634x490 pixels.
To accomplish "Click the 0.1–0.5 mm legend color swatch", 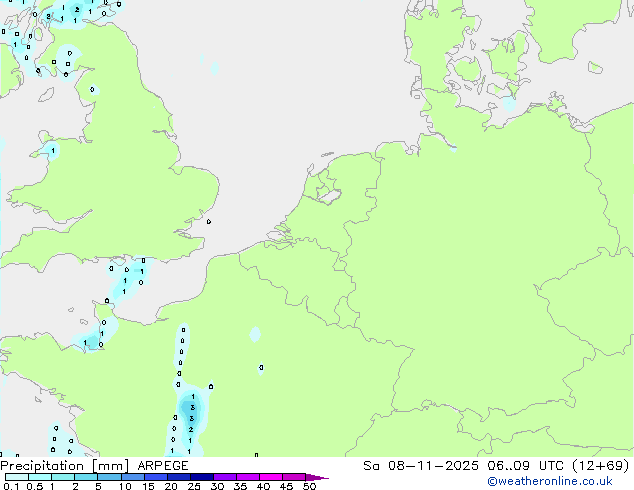I will [x=17, y=477].
